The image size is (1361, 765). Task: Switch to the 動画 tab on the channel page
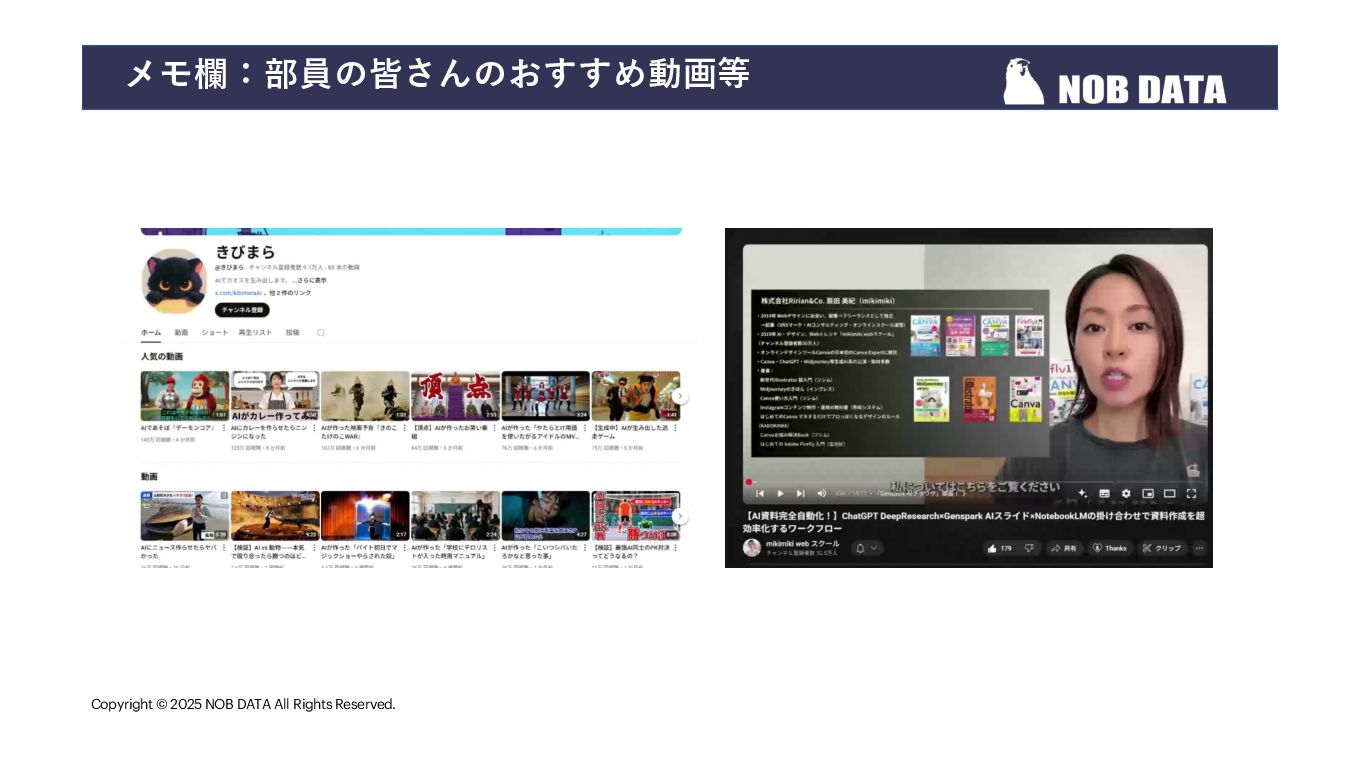(x=181, y=332)
